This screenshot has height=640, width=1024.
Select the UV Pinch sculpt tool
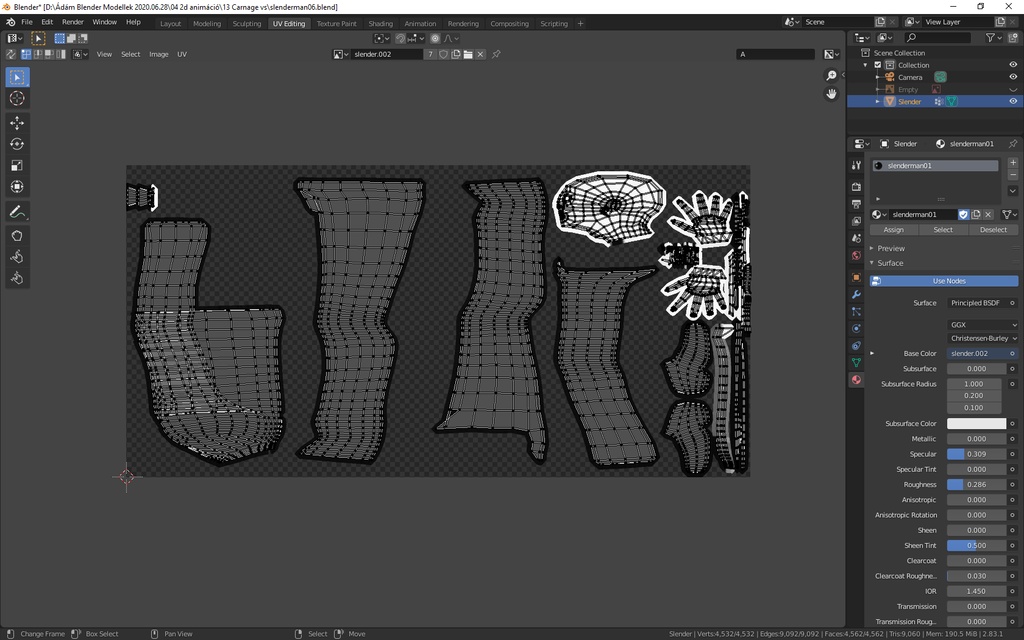pos(17,279)
